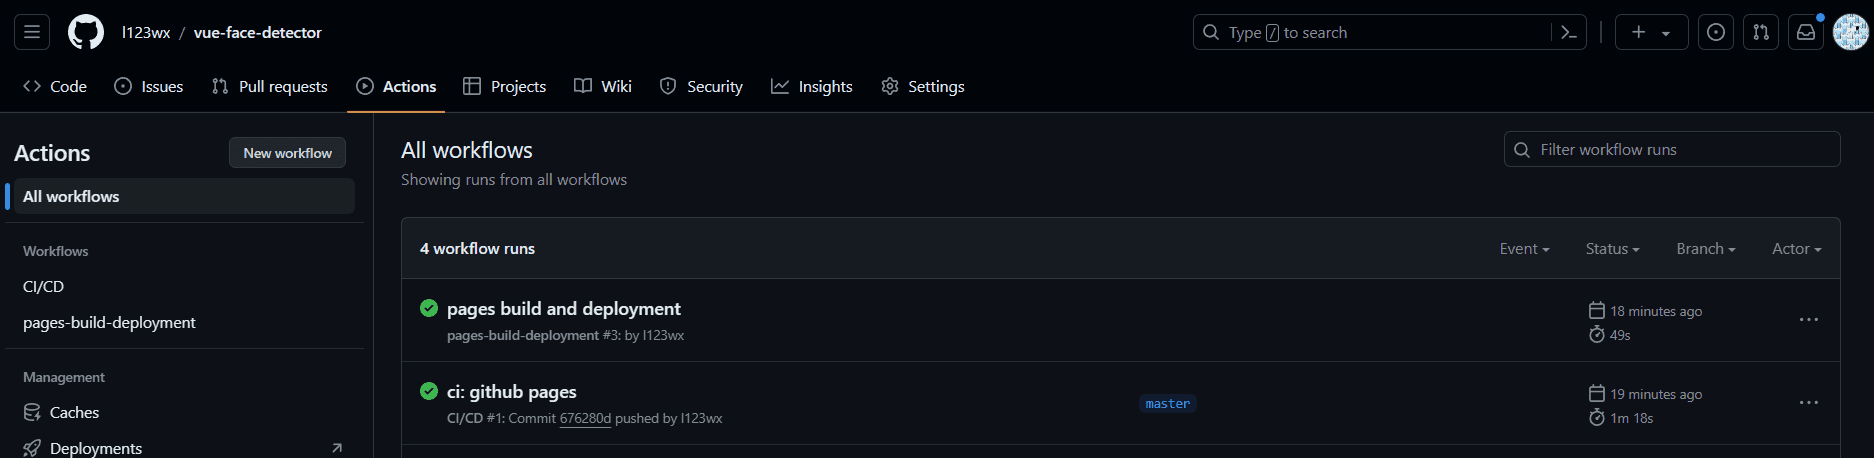Open the pages build and deployment run
Screen dimensions: 1874x458
563,309
